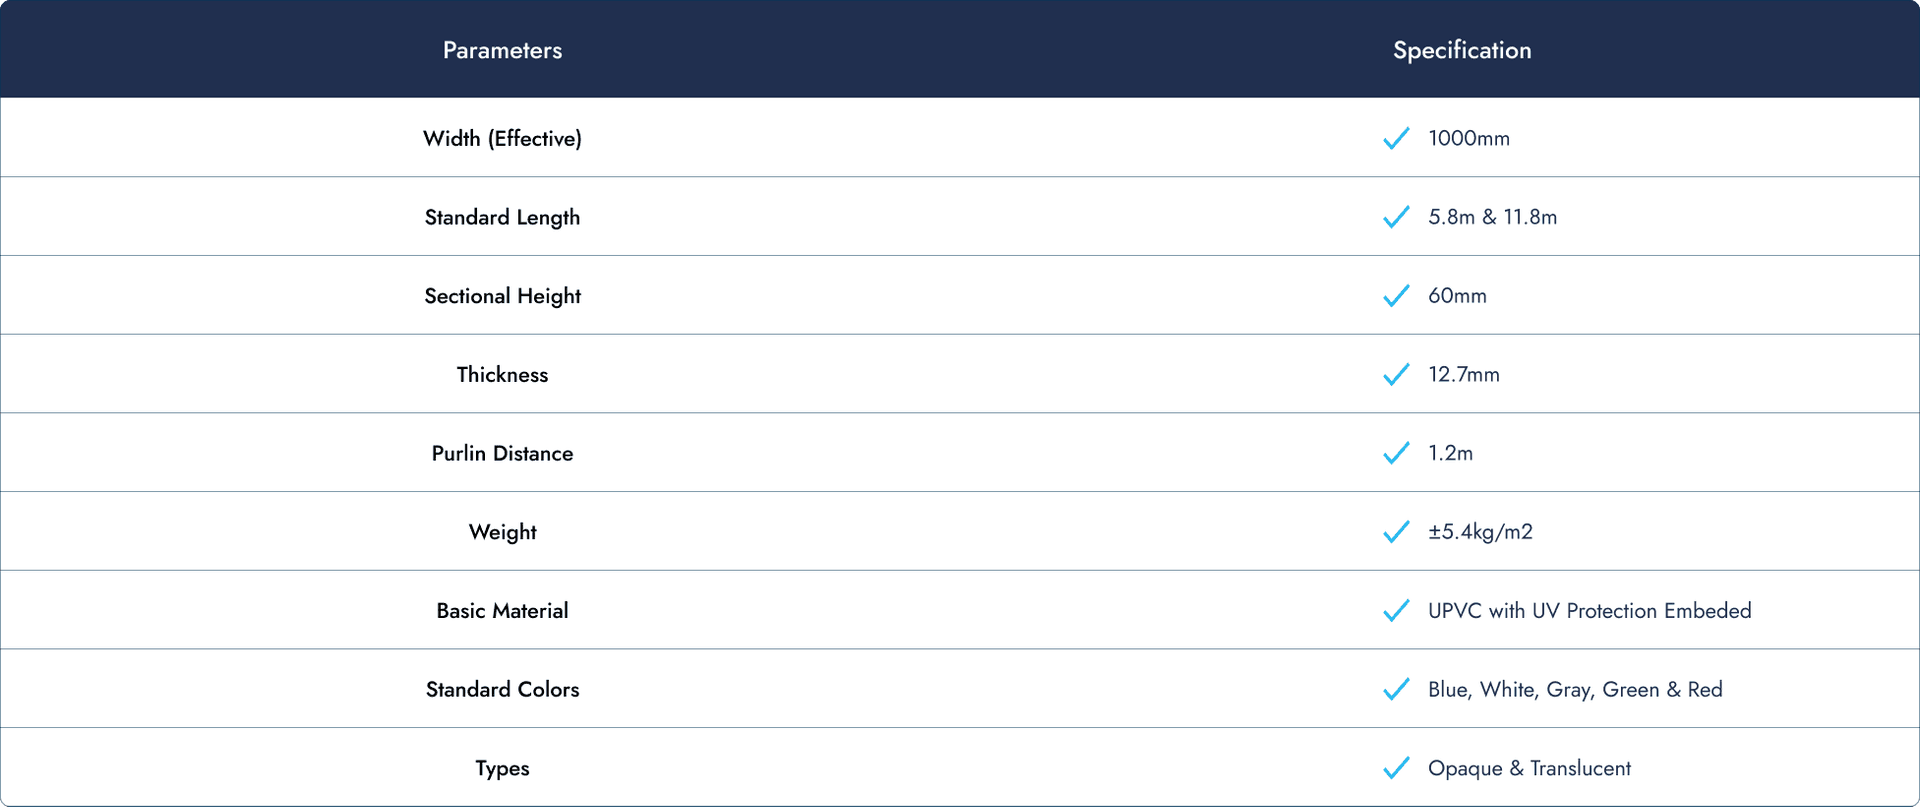The width and height of the screenshot is (1920, 807).
Task: Click the Thickness parameter label
Action: point(502,374)
